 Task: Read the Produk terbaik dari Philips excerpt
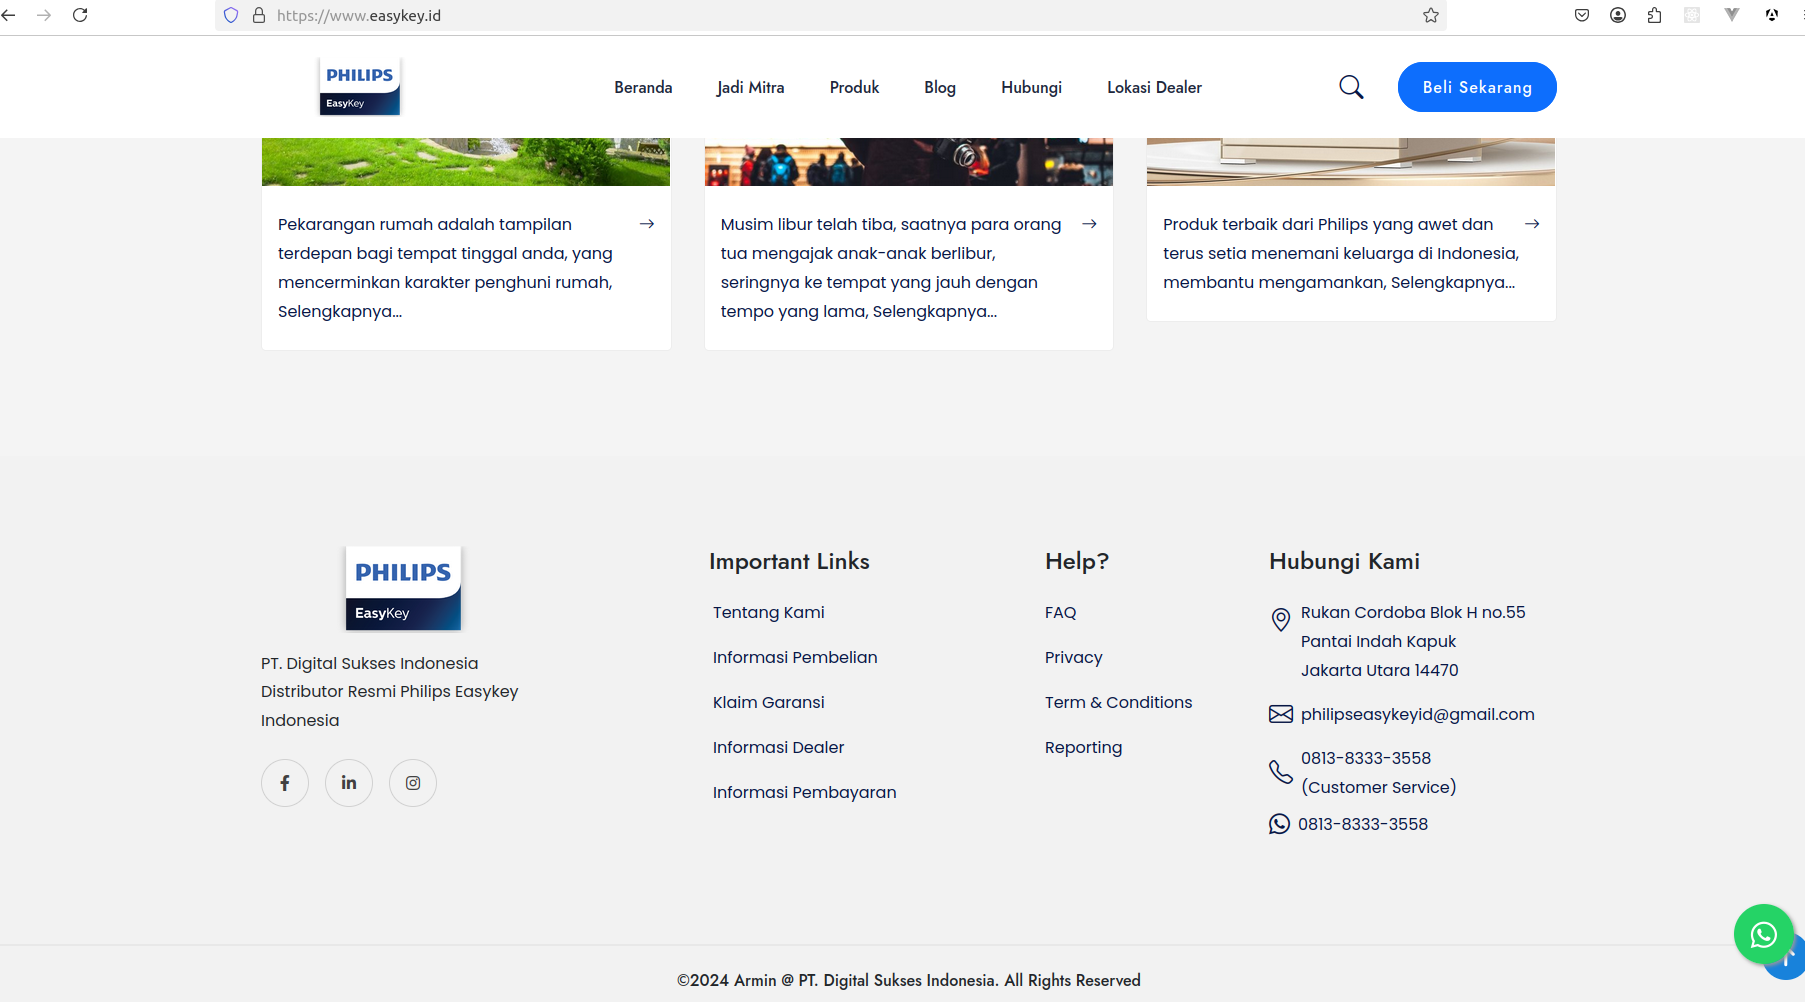pos(1341,253)
